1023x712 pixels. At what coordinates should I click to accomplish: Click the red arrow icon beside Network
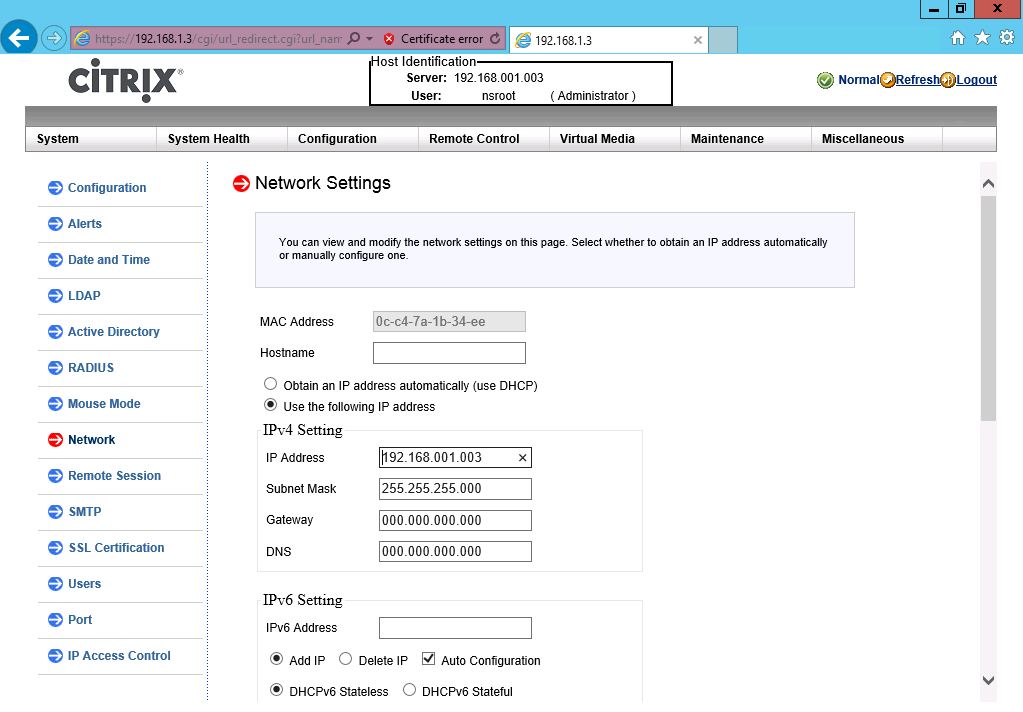pyautogui.click(x=55, y=440)
